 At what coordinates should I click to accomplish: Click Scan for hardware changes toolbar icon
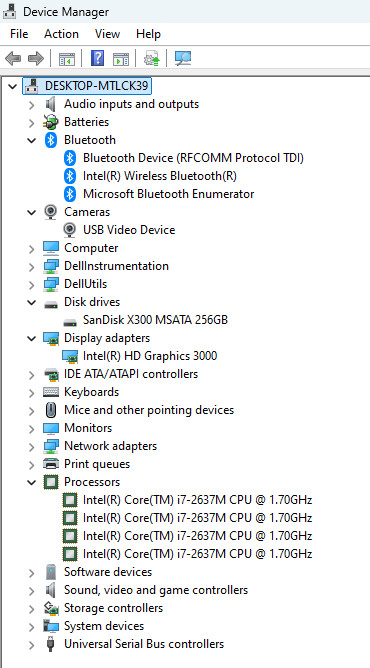183,58
